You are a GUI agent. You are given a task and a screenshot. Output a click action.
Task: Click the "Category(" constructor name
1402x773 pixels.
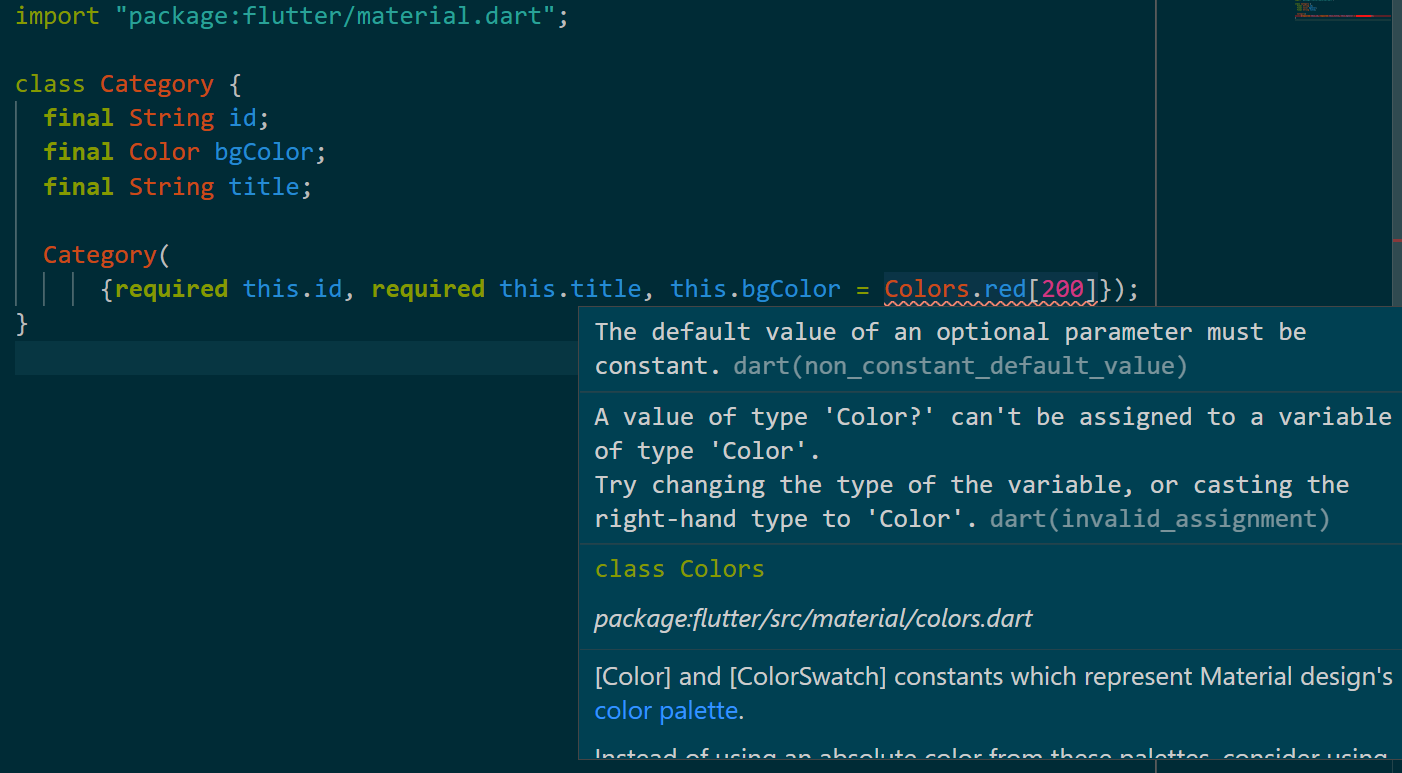99,255
